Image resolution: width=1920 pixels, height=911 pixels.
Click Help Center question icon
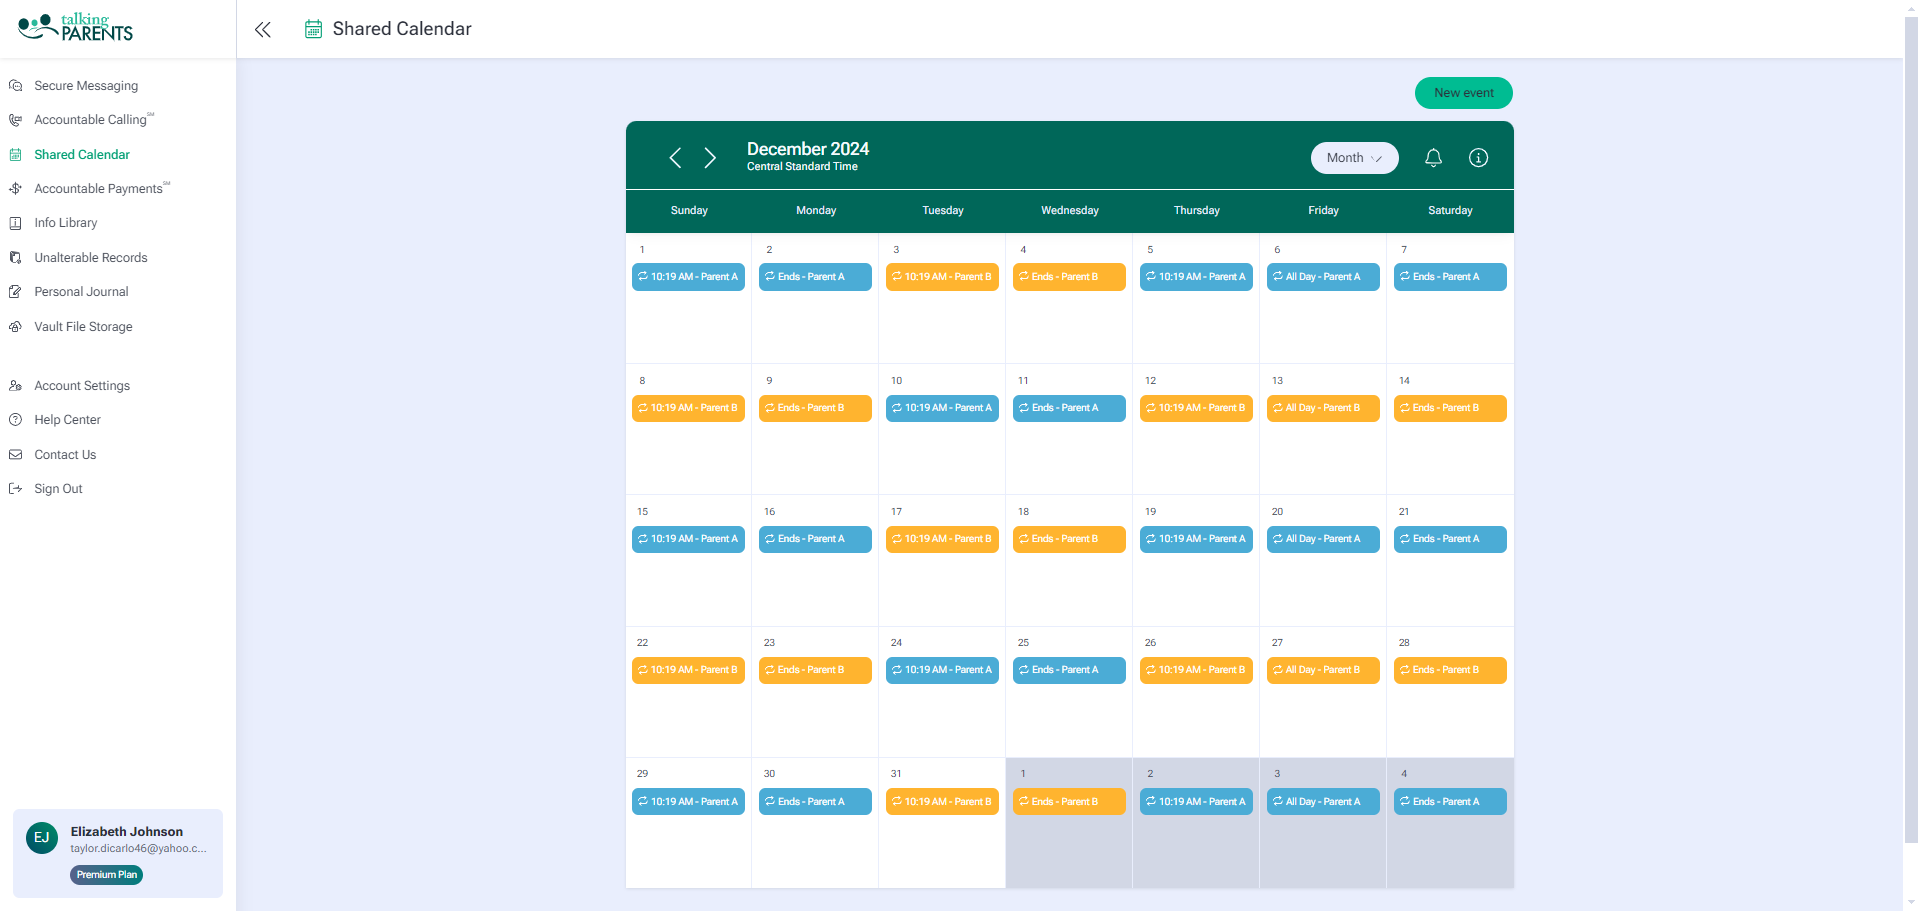16,420
